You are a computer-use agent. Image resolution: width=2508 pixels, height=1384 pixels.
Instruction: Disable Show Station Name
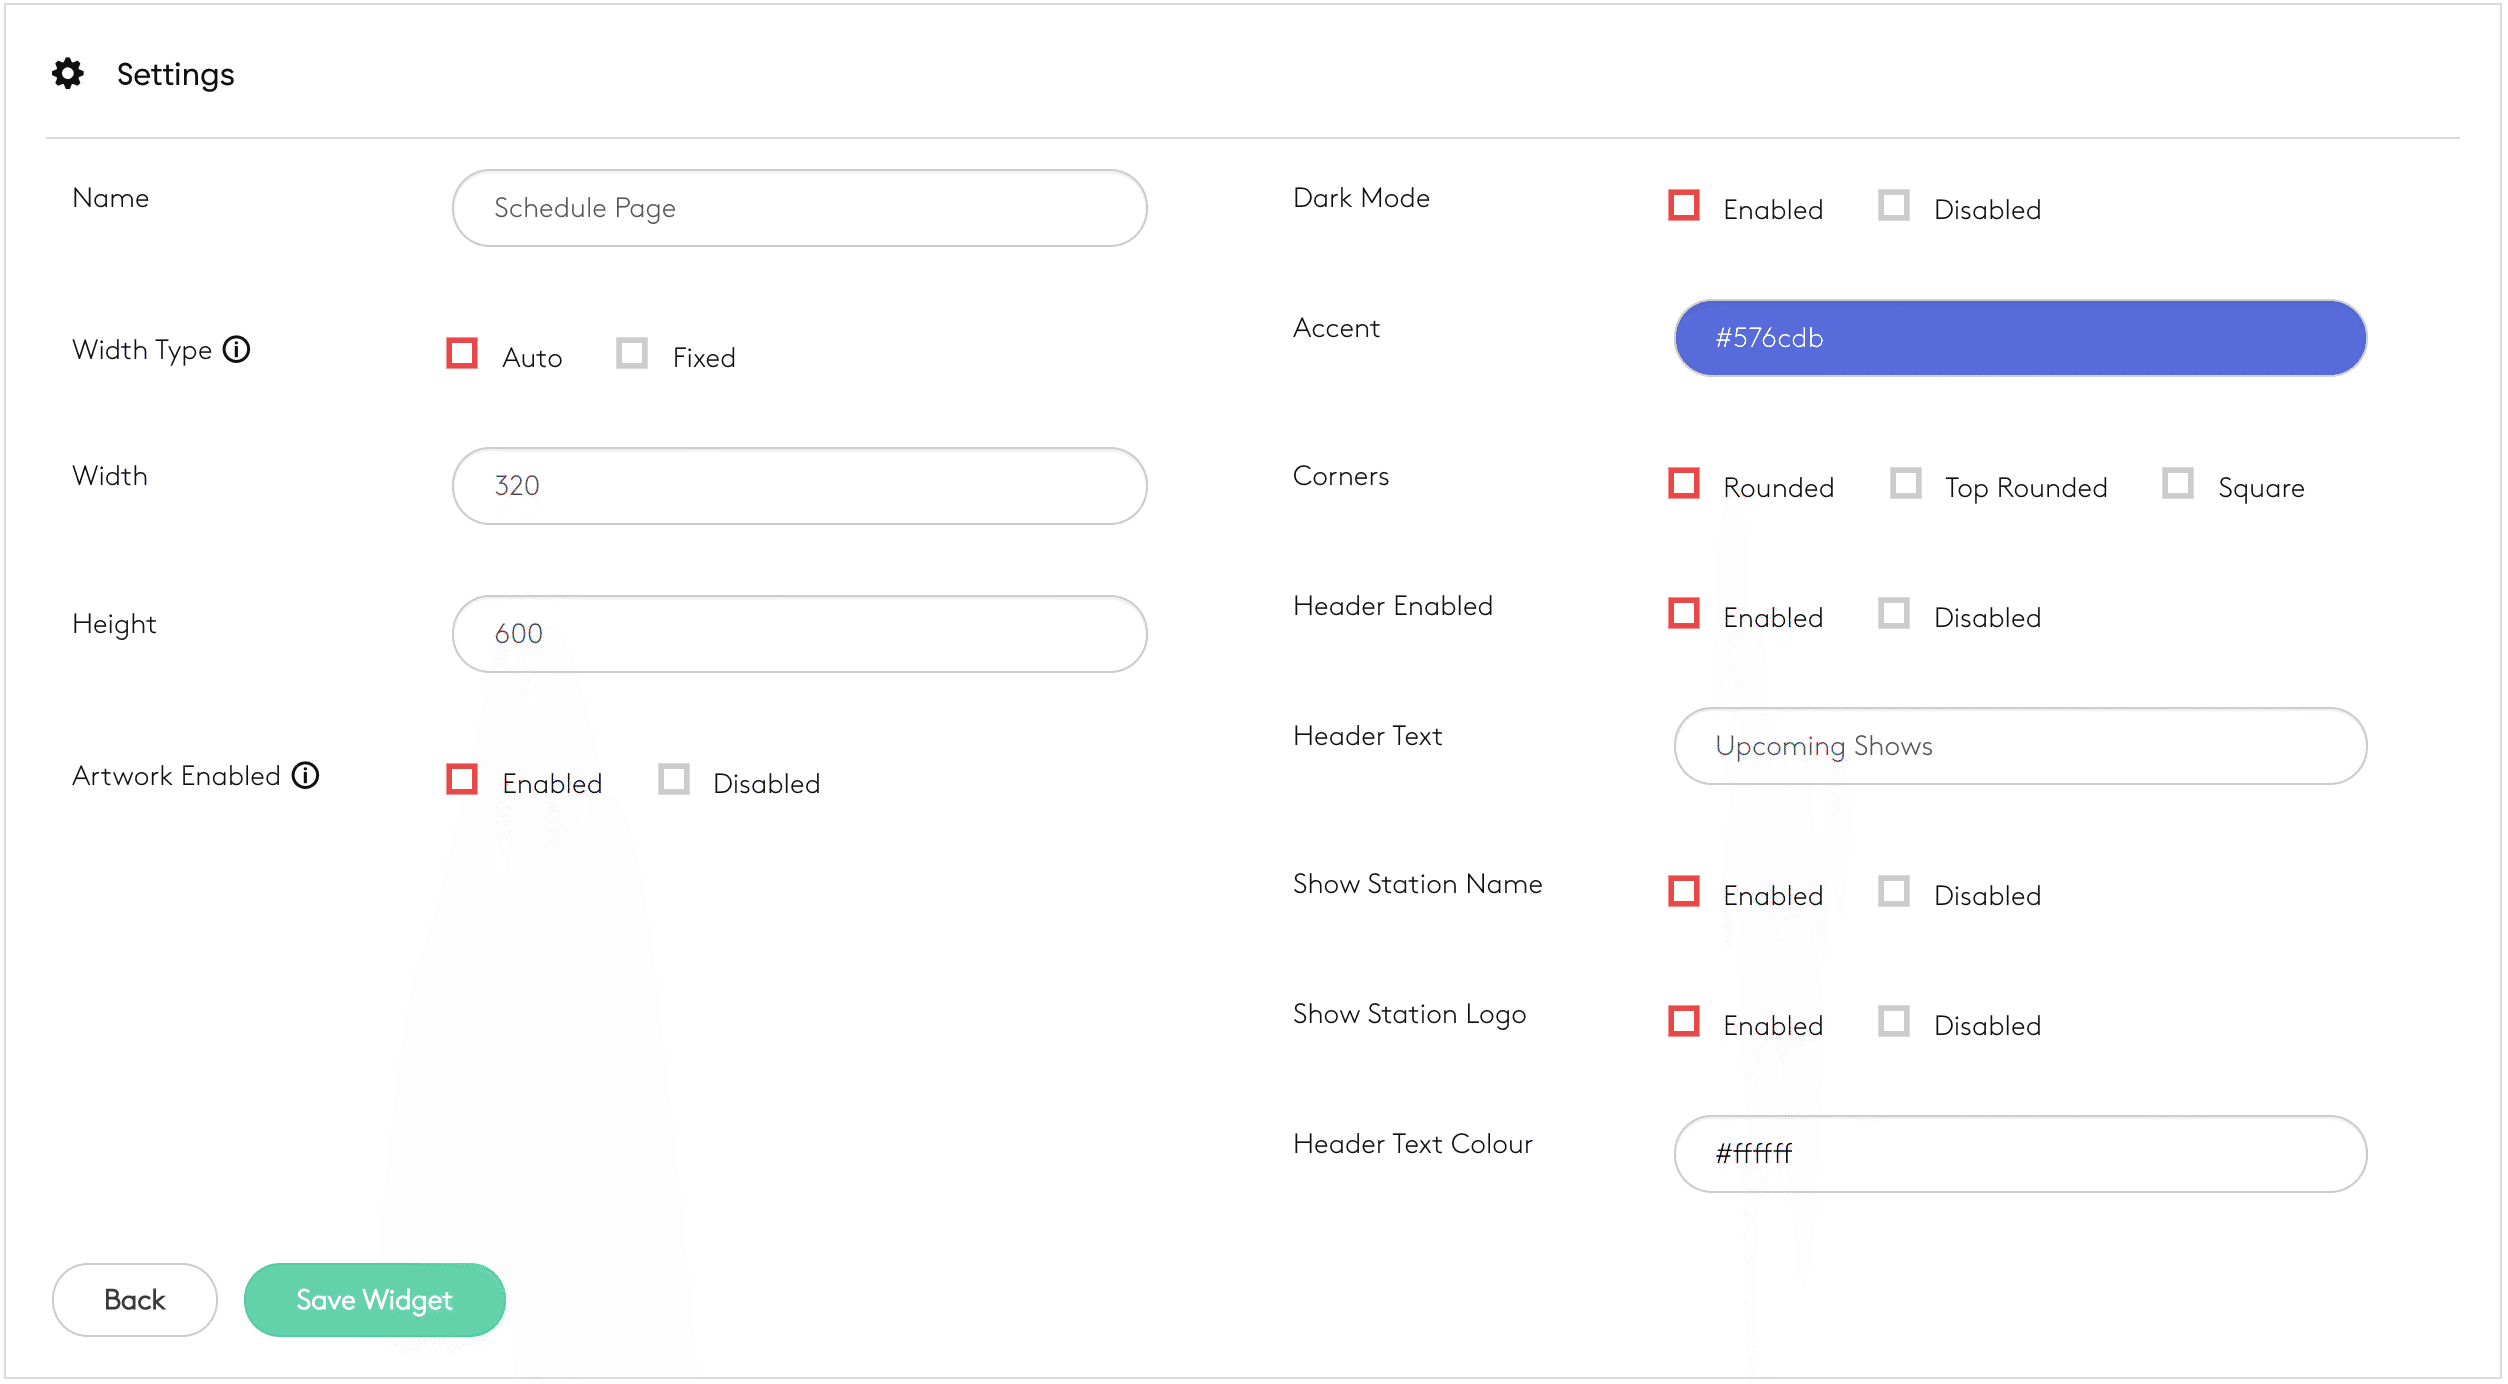coord(1895,890)
